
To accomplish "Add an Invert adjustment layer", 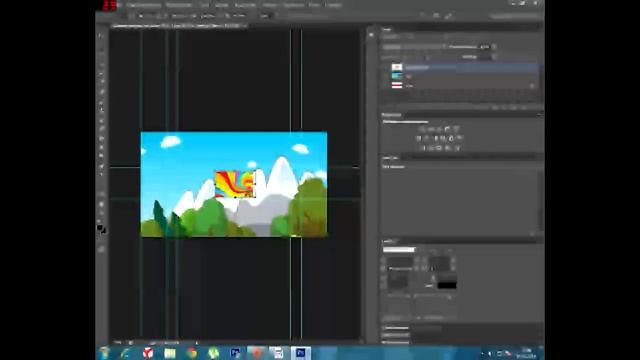I will click(422, 148).
